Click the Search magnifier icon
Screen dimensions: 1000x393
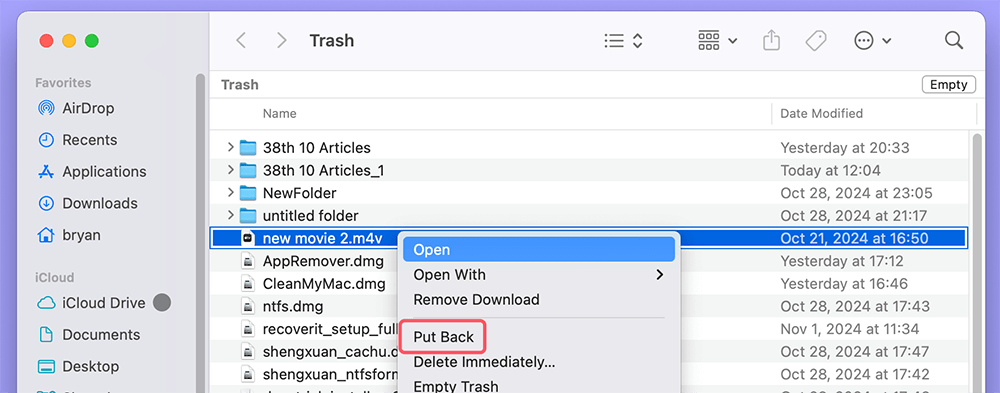(x=953, y=41)
